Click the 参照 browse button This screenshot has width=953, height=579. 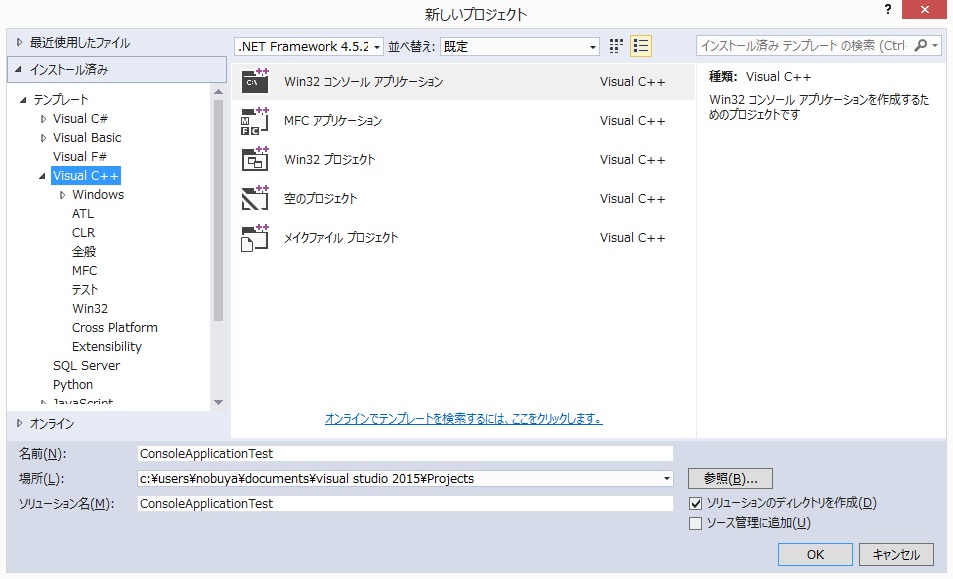click(x=730, y=478)
